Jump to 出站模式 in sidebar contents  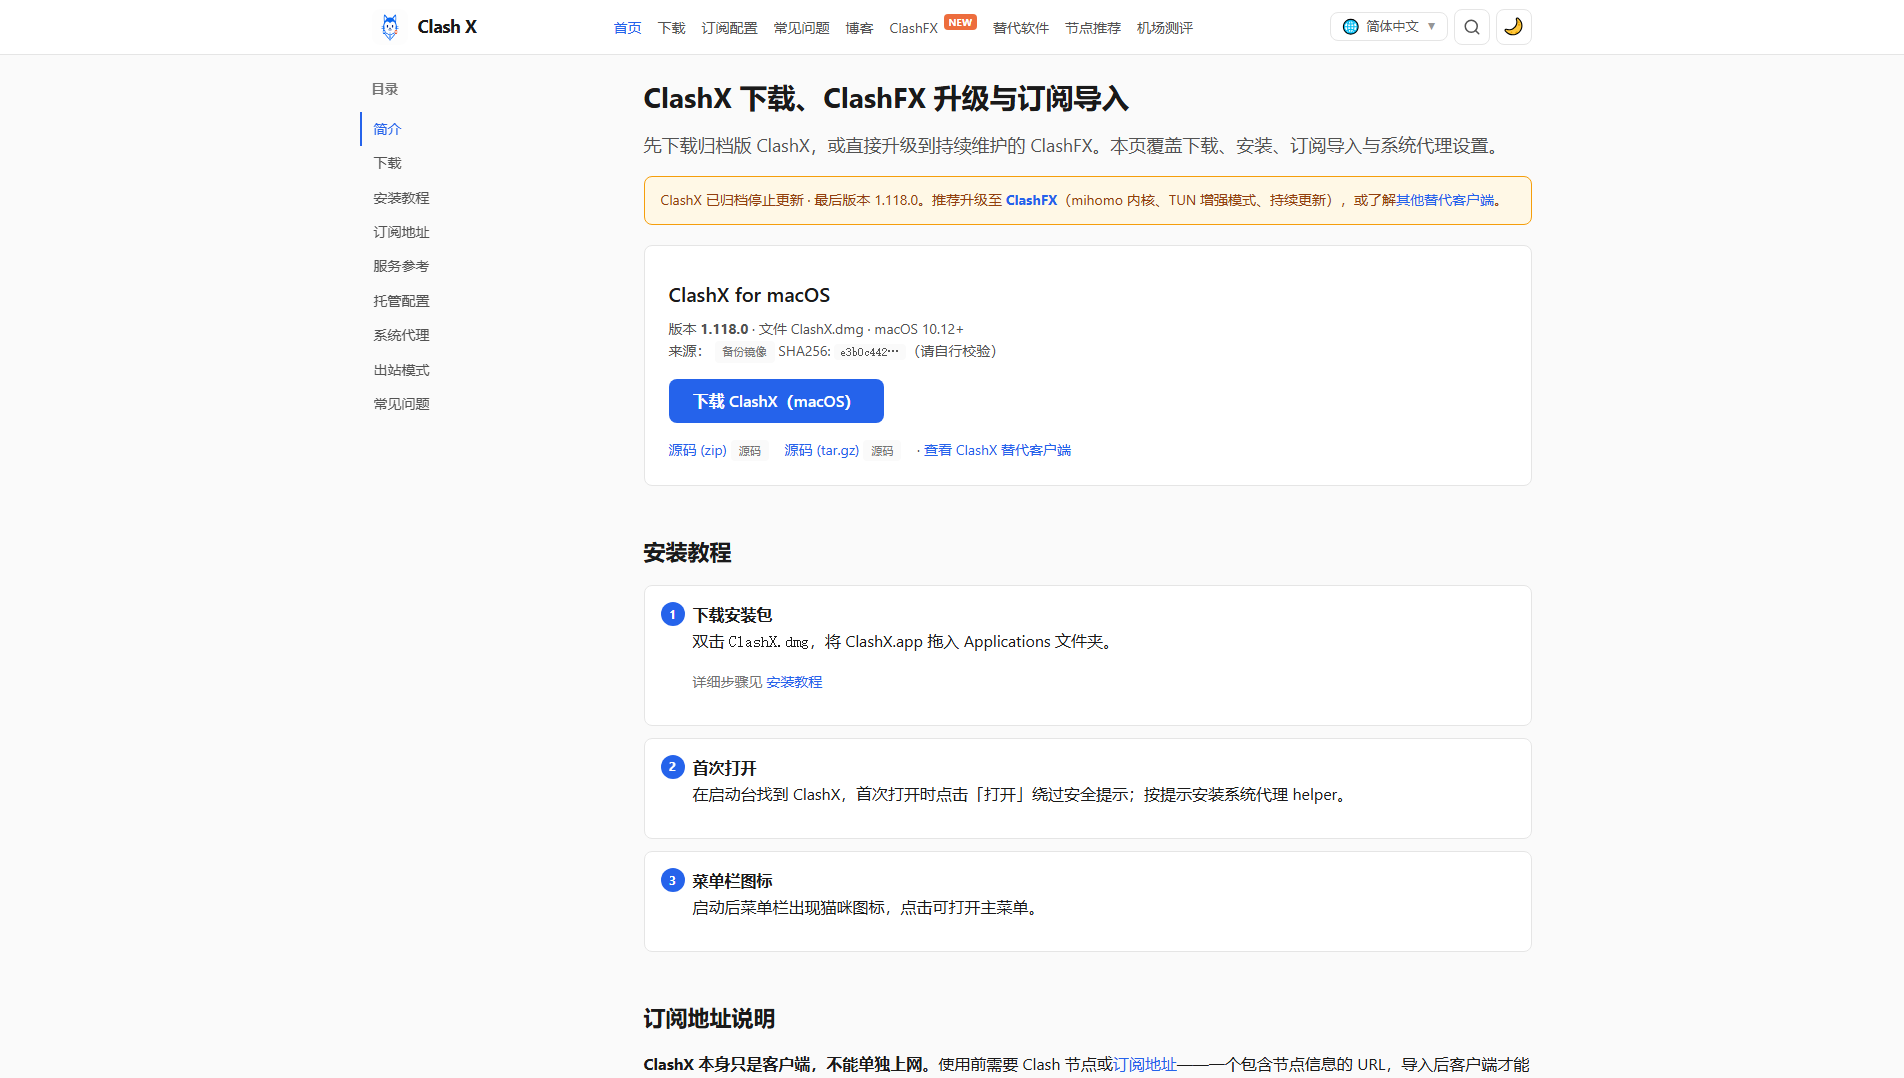click(401, 370)
